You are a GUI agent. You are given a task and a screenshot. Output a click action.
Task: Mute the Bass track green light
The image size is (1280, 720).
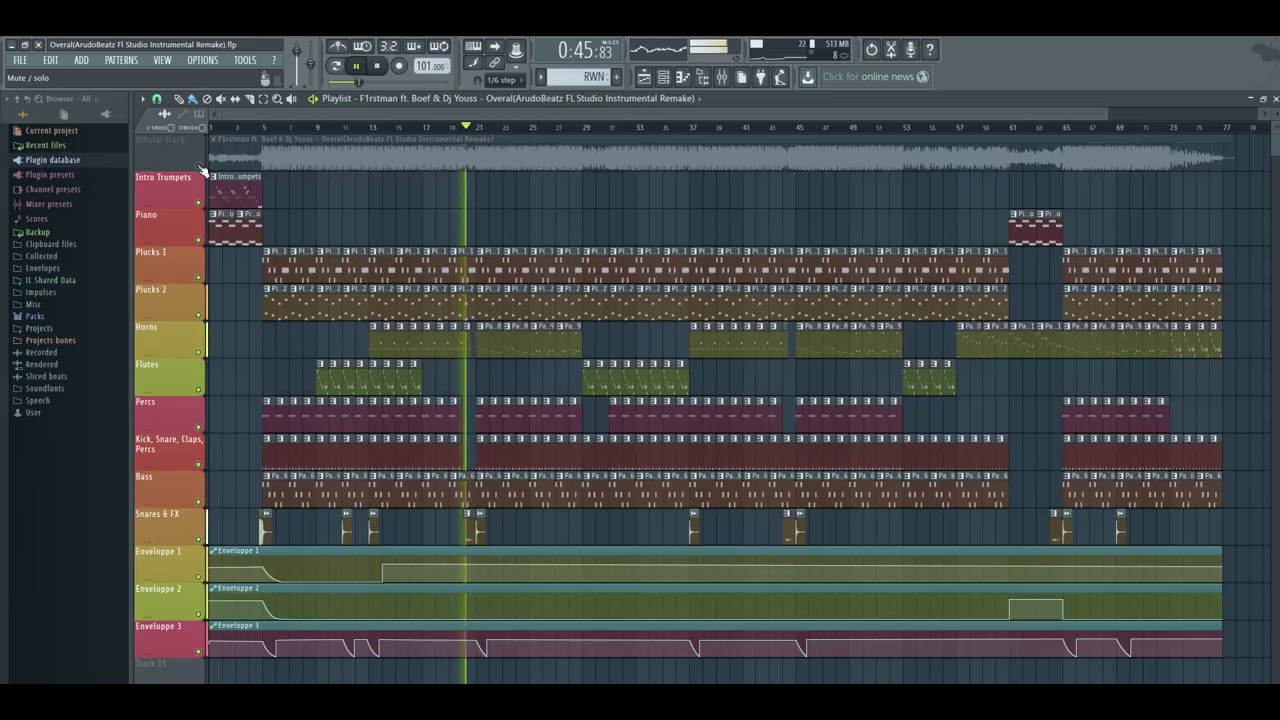click(x=198, y=502)
